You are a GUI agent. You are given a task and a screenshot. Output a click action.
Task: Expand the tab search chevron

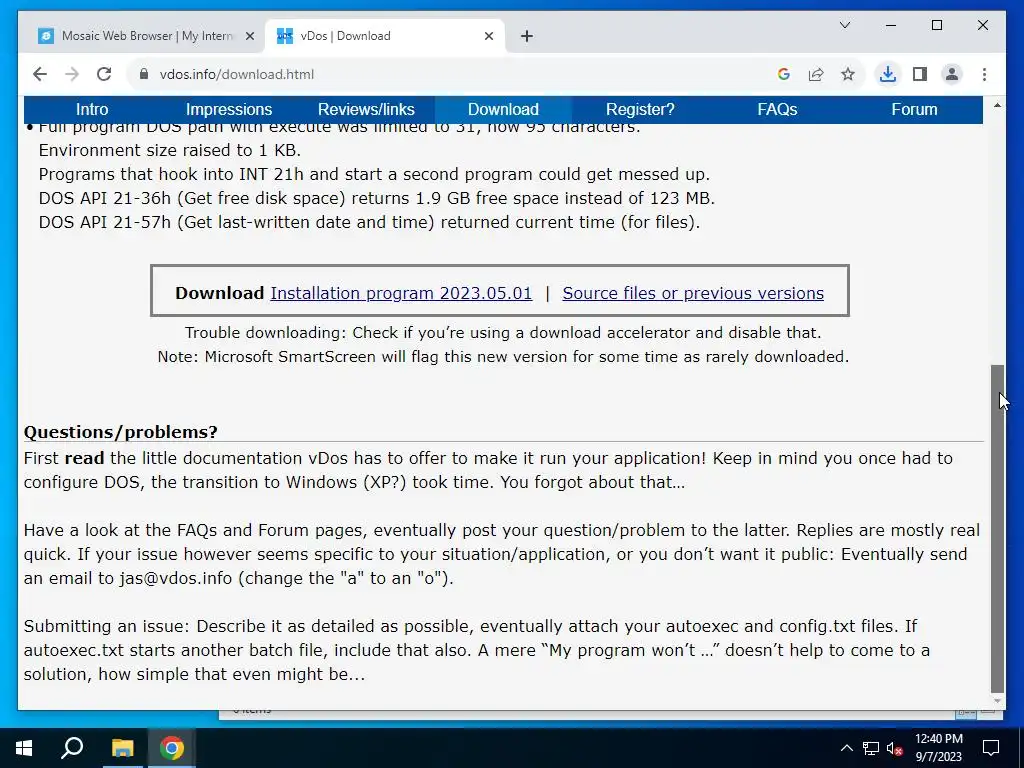pyautogui.click(x=844, y=25)
